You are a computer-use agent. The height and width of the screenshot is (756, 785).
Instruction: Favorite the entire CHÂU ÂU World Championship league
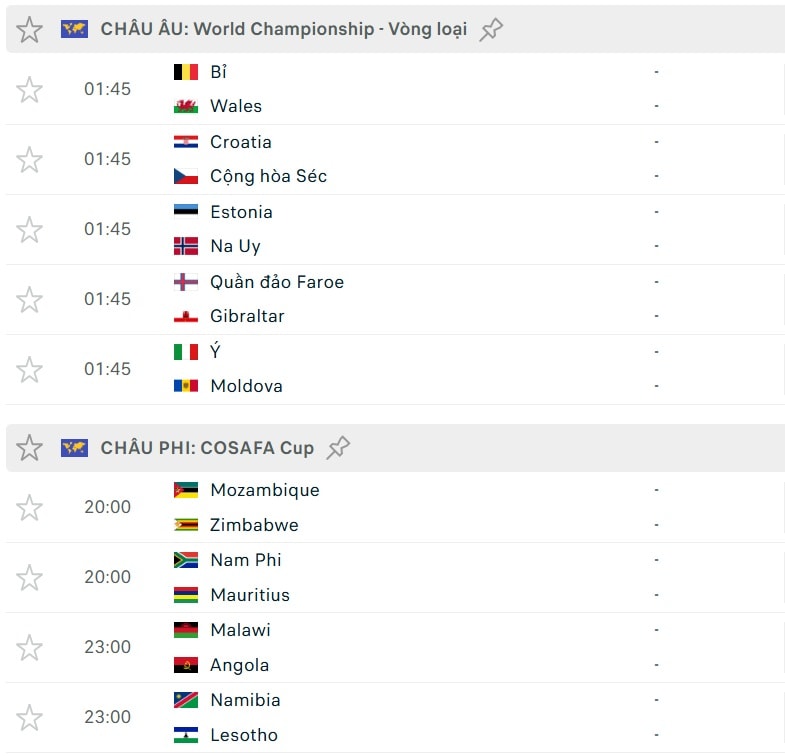click(29, 30)
